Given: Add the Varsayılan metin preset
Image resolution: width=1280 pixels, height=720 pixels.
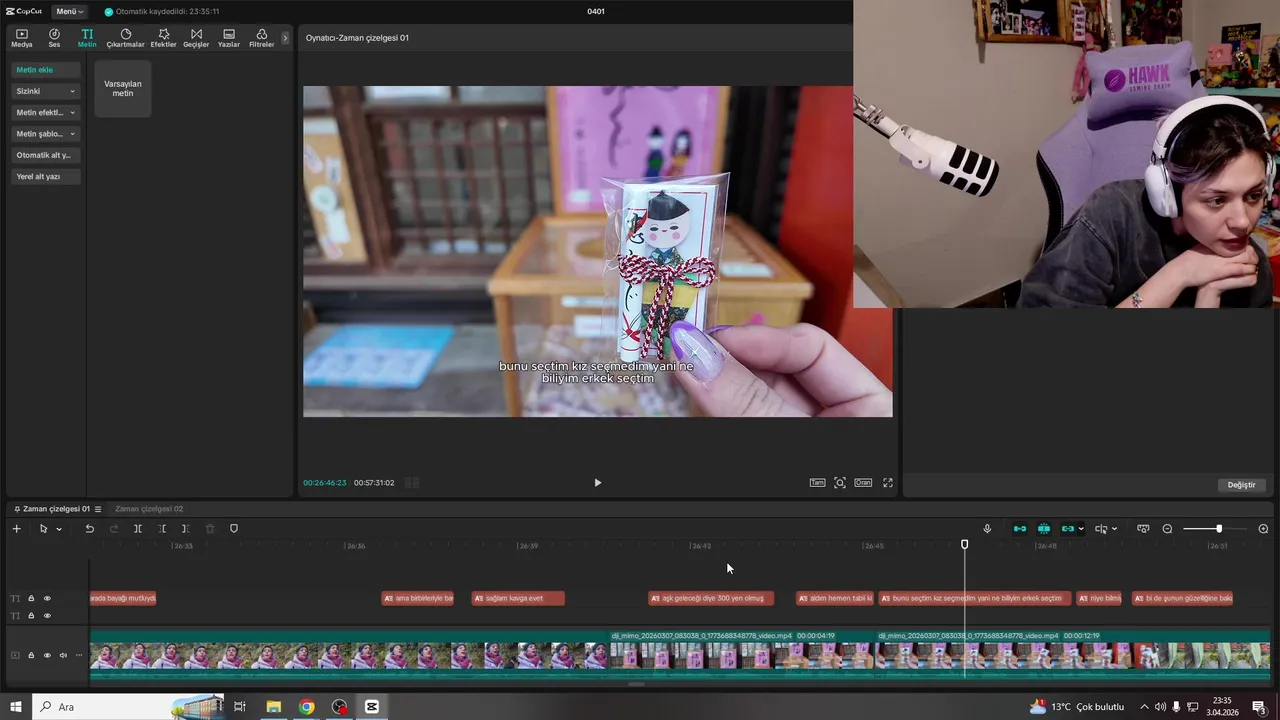Looking at the screenshot, I should (x=123, y=88).
